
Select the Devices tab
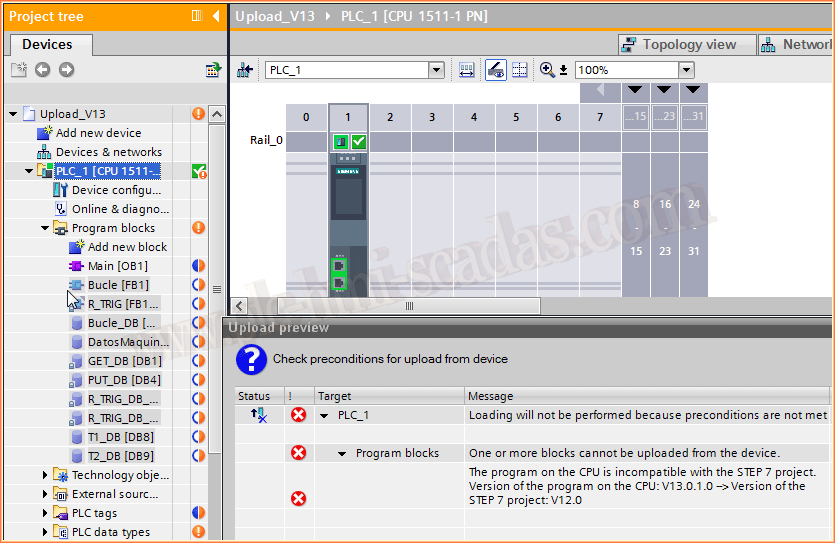(47, 44)
